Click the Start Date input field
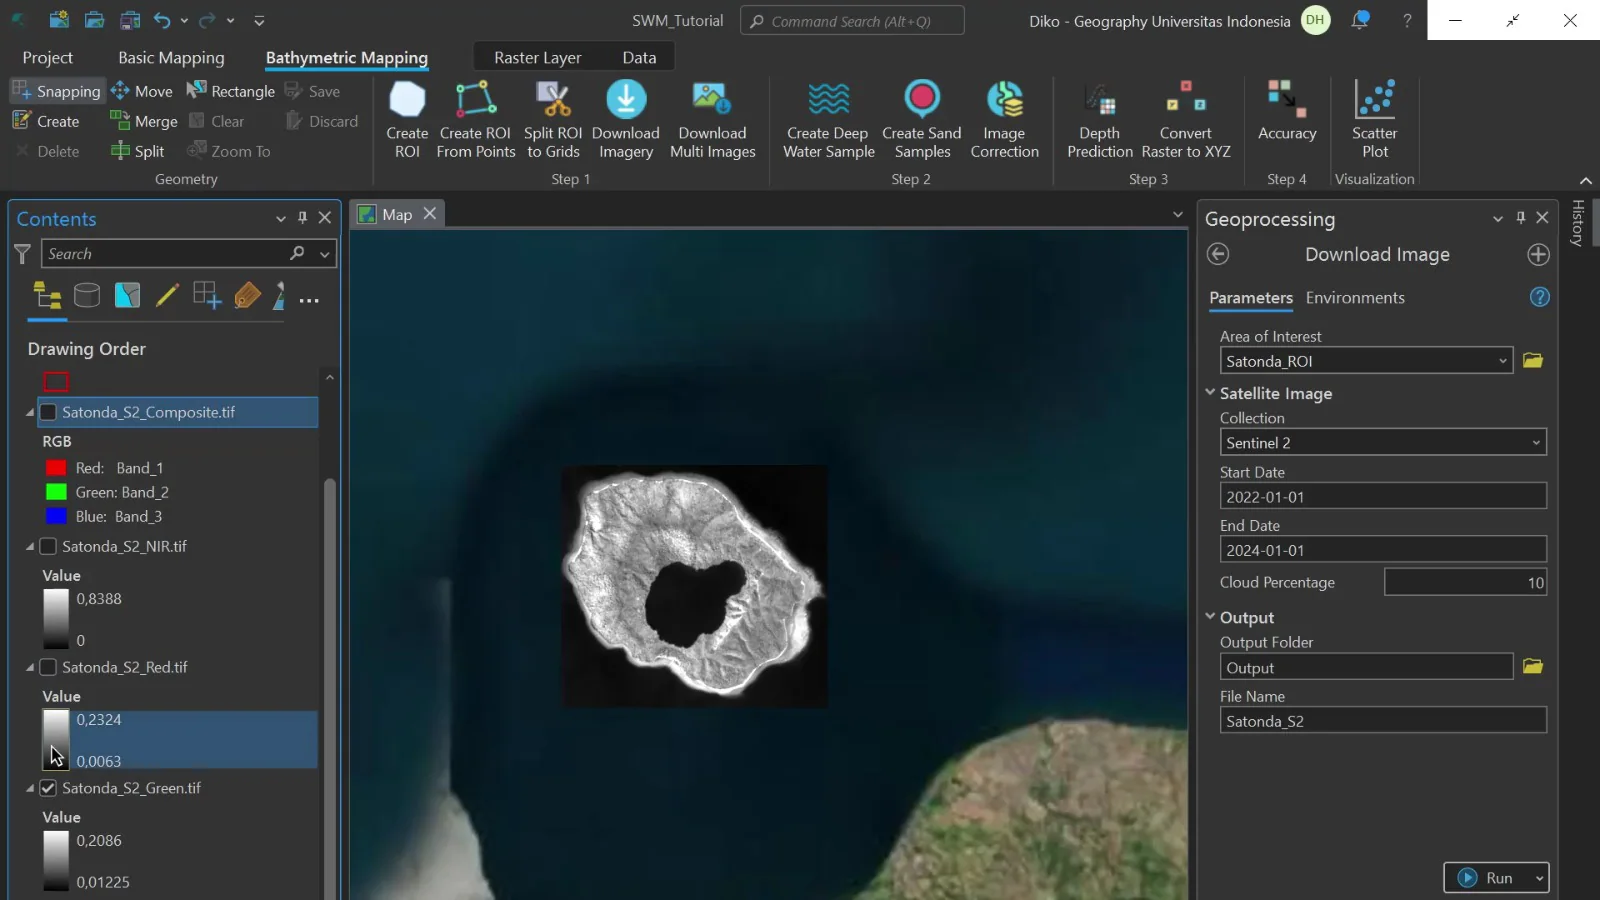The width and height of the screenshot is (1600, 900). [x=1383, y=496]
